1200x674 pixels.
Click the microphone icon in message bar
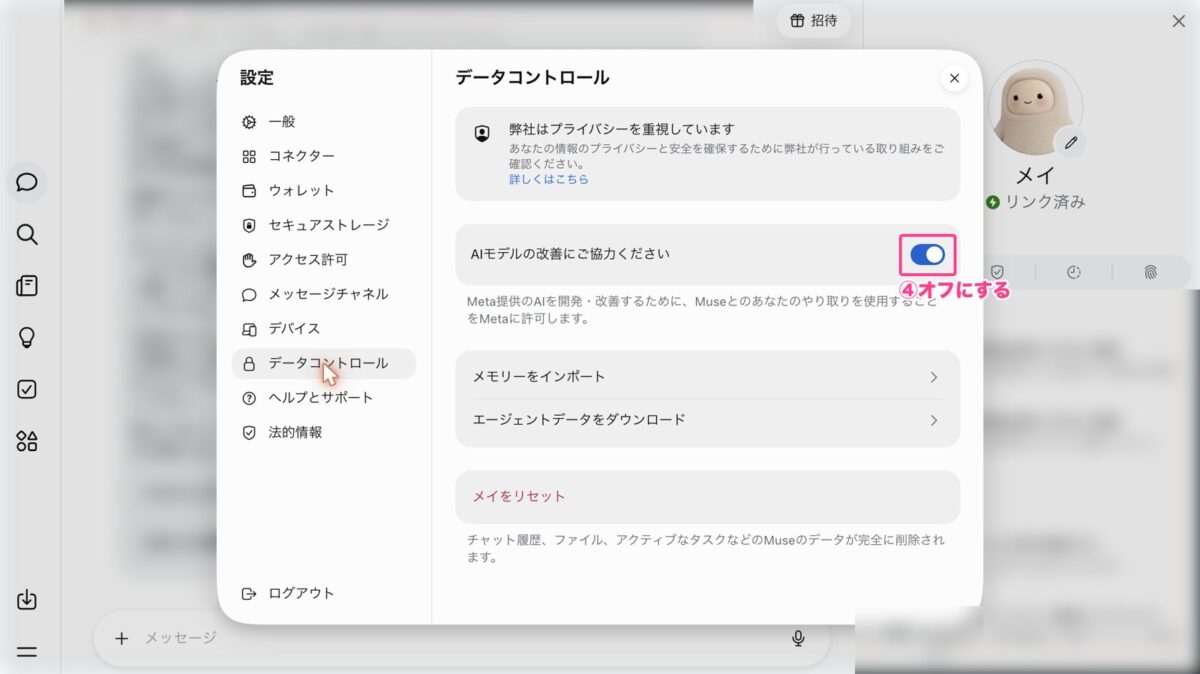[x=798, y=638]
